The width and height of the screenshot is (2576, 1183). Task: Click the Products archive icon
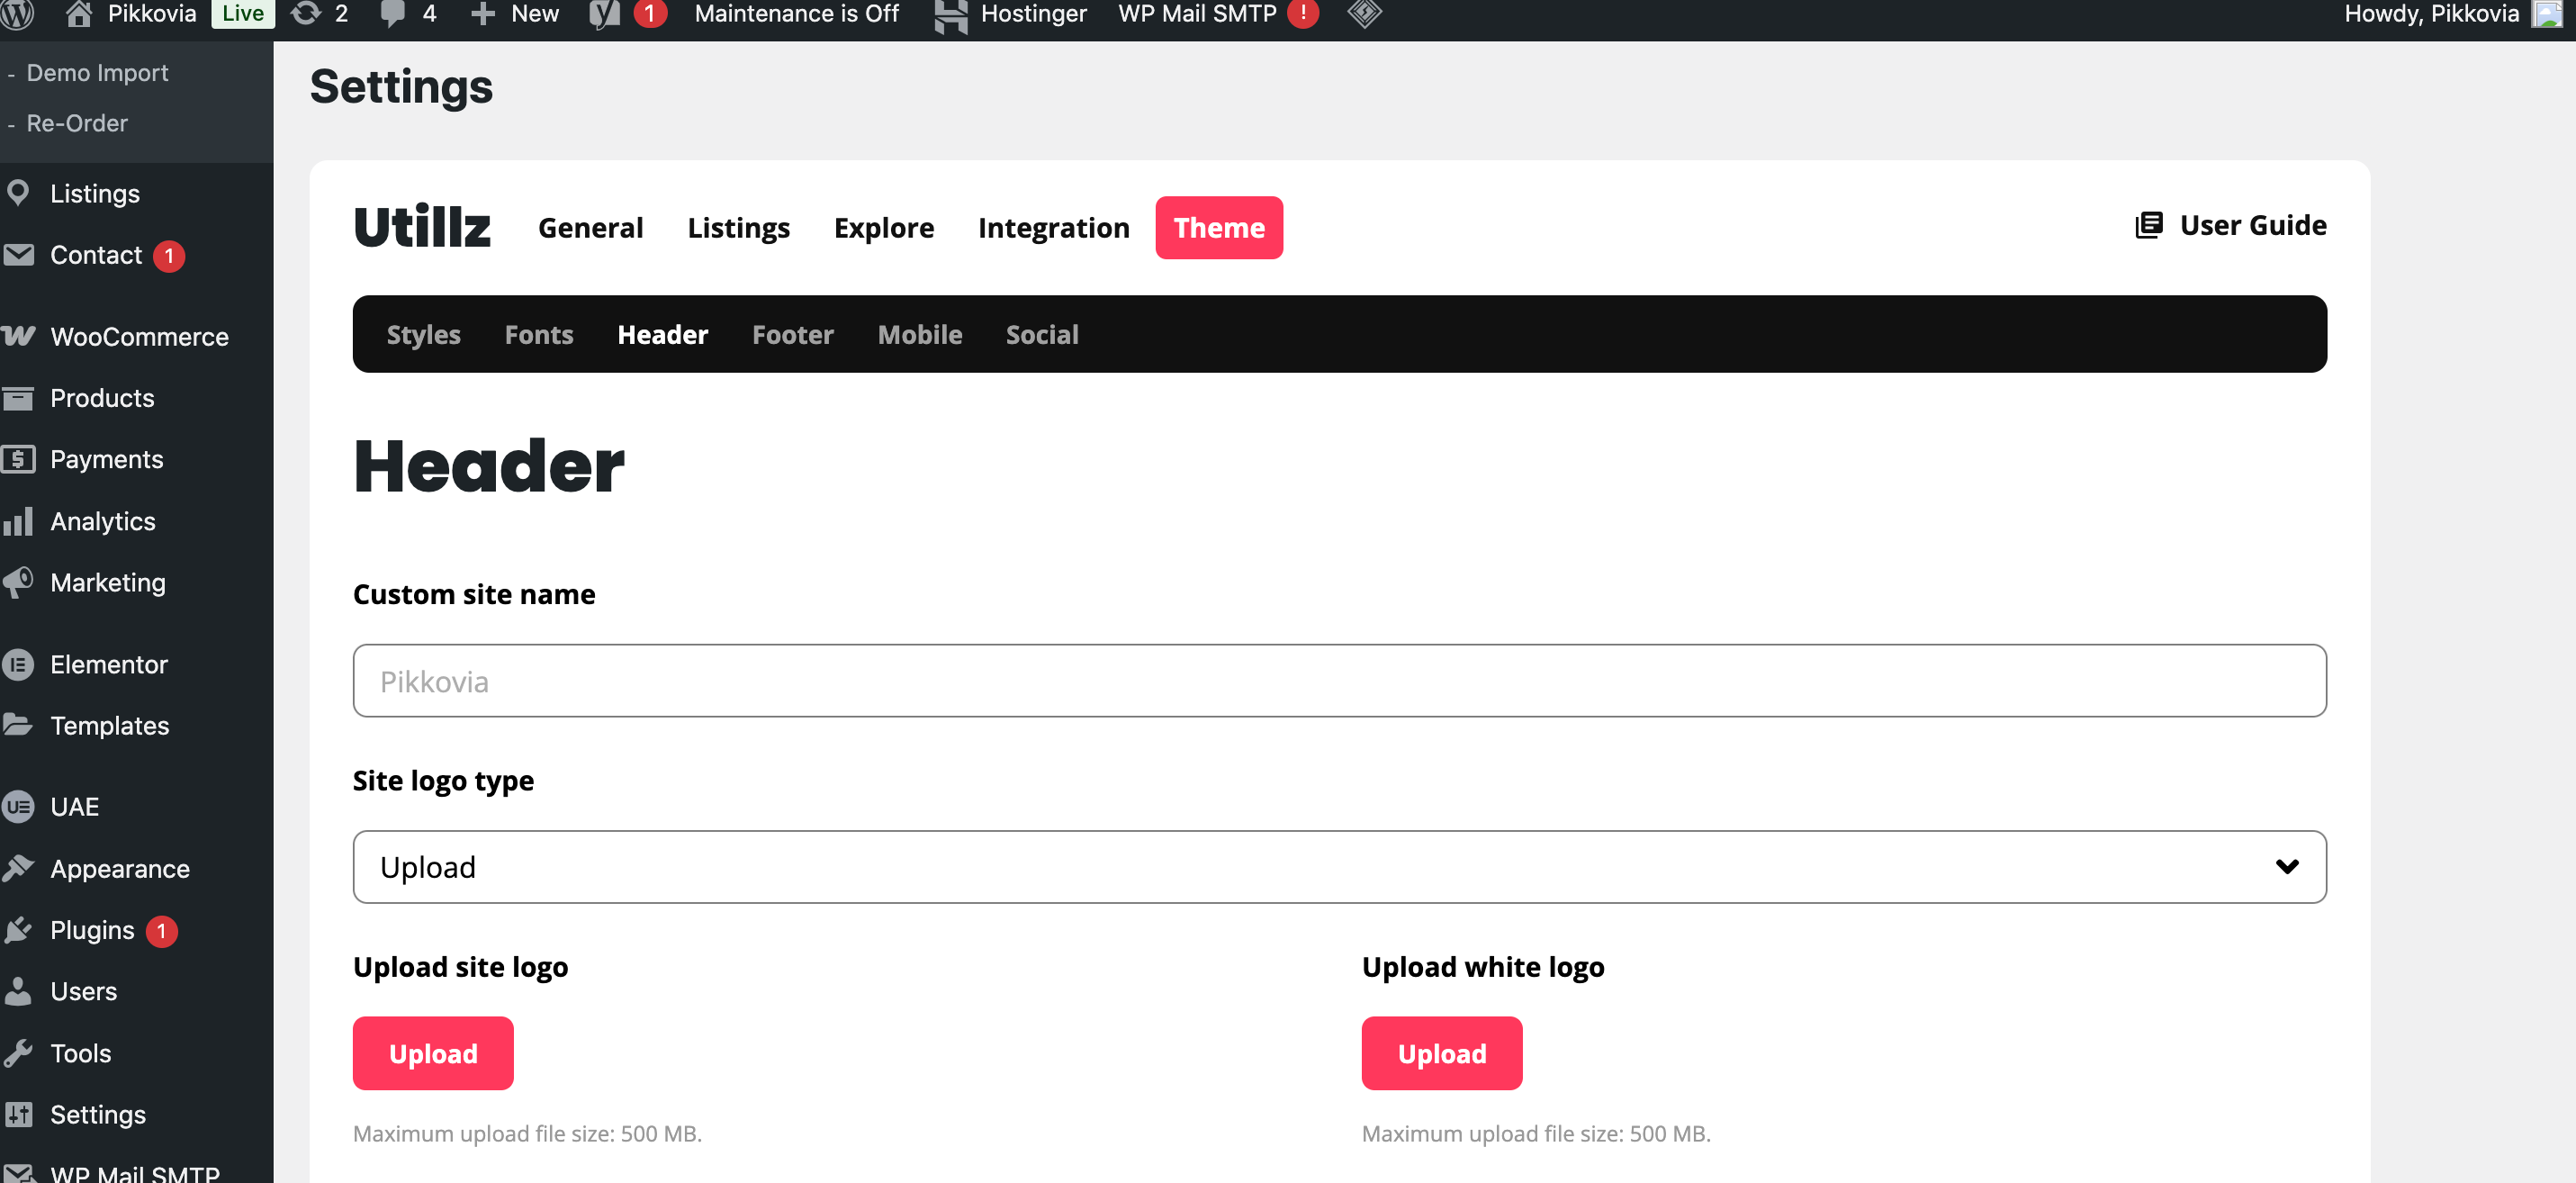click(18, 398)
